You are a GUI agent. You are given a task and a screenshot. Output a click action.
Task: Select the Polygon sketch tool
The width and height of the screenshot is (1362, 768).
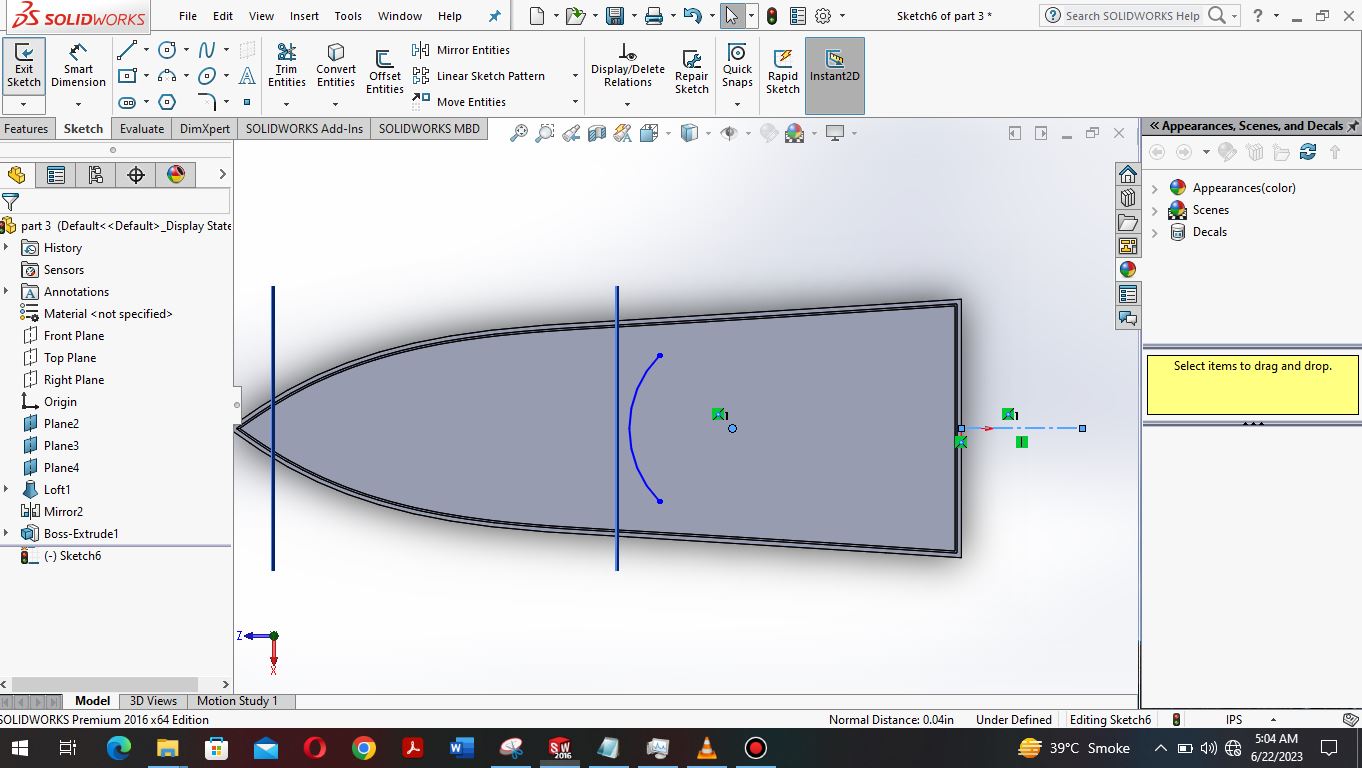[x=167, y=102]
